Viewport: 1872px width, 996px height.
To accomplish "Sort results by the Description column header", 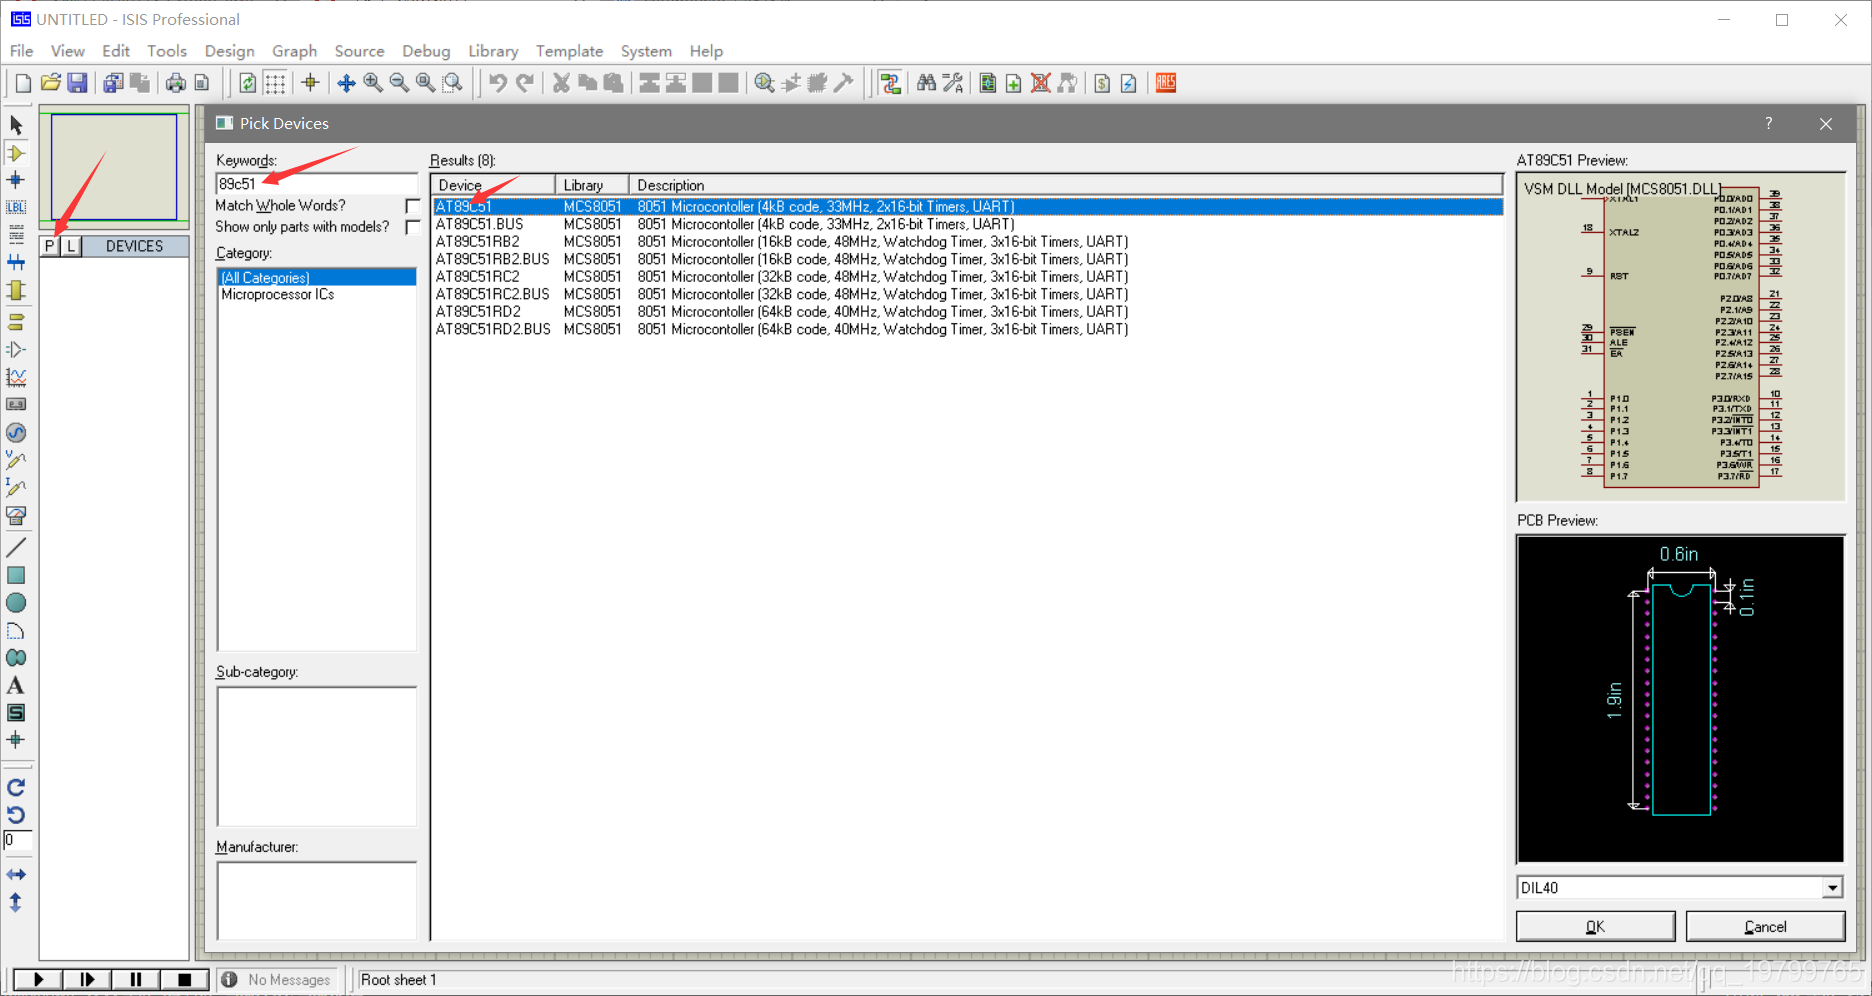I will 1066,185.
